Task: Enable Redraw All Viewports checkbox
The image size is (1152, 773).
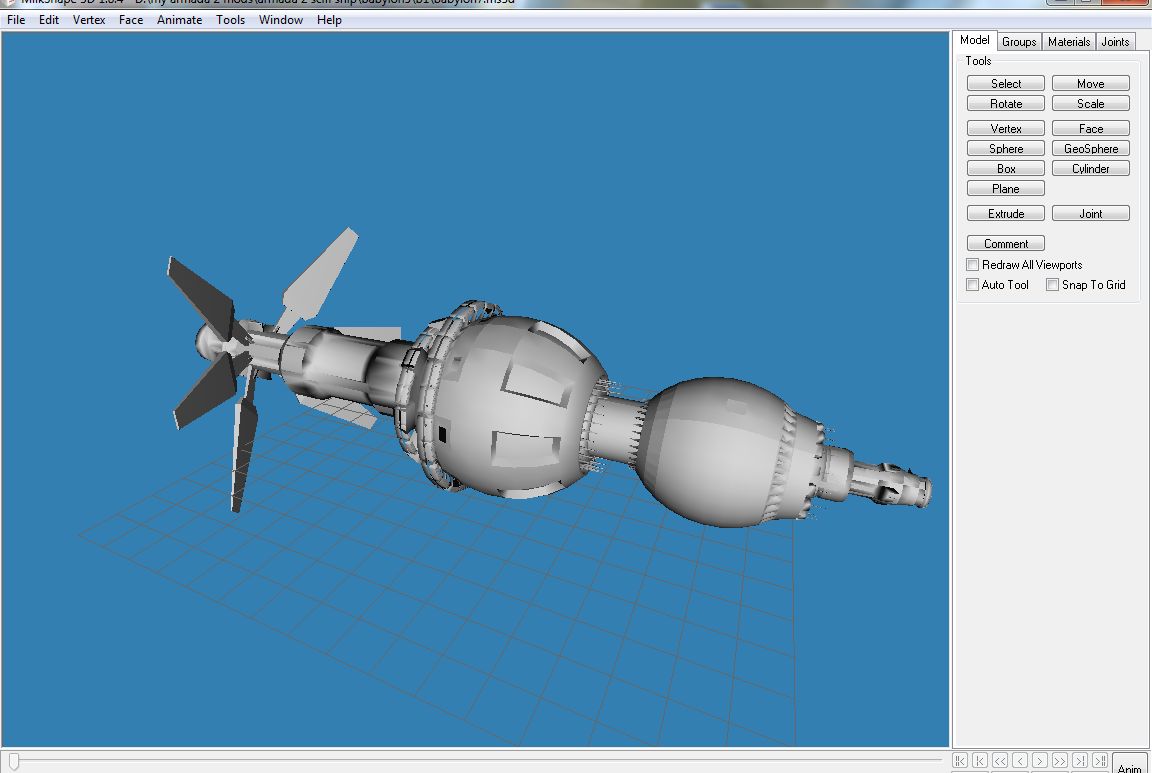Action: click(973, 265)
